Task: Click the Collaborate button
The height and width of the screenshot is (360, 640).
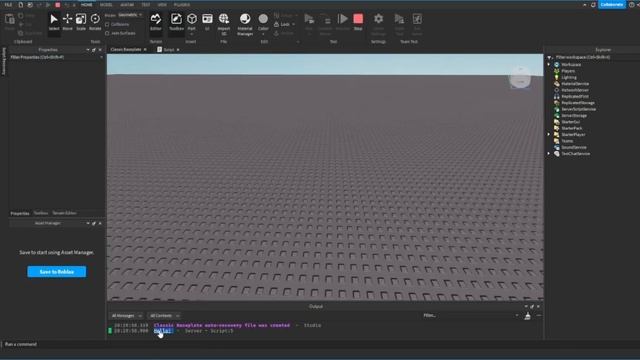Action: (611, 4)
